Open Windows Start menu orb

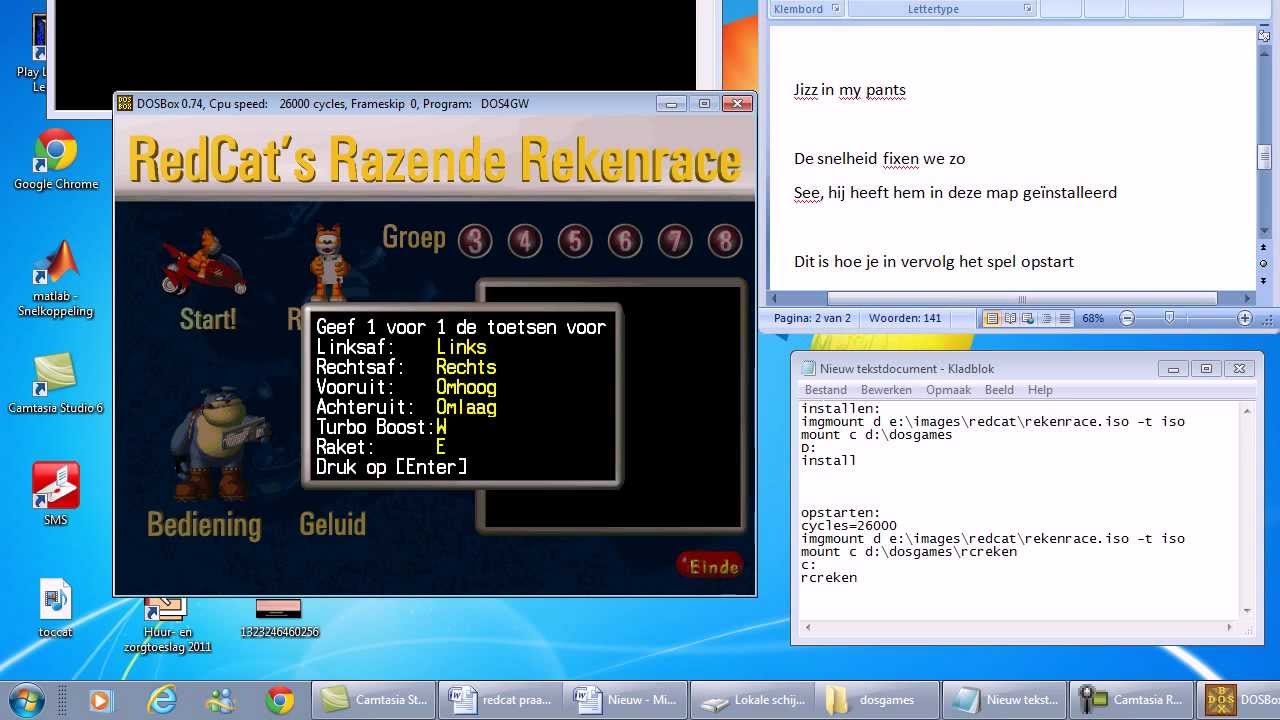pos(27,699)
